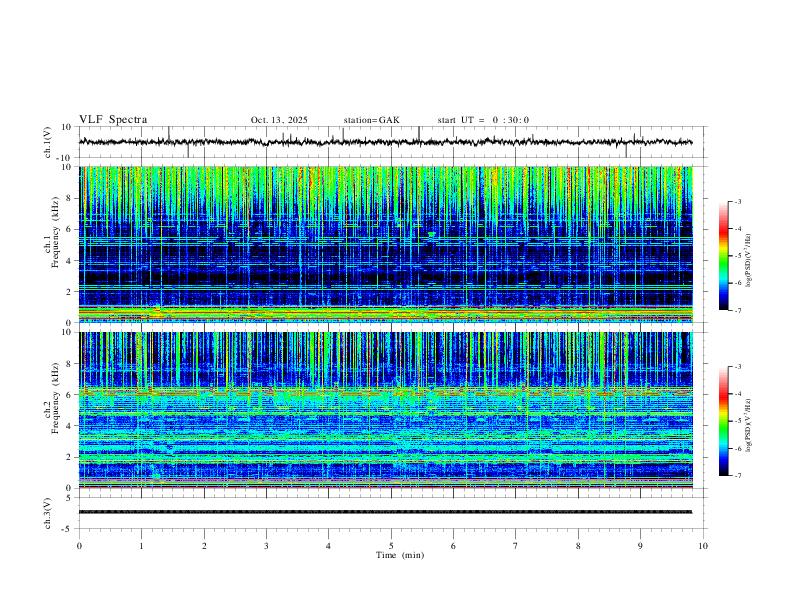792x612 pixels.
Task: Click the ch.1 color scale bar
Action: point(723,256)
